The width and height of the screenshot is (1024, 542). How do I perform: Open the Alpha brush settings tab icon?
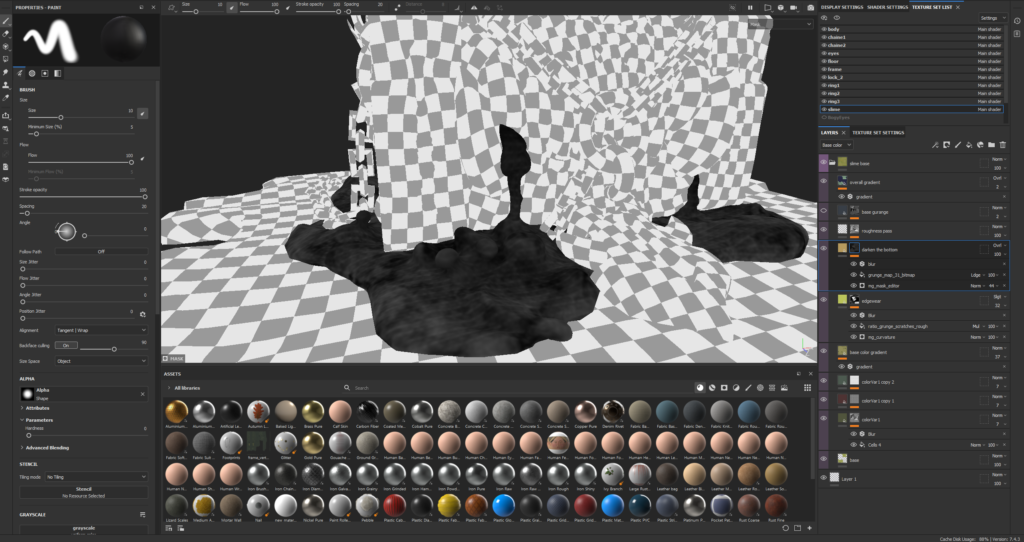click(x=32, y=74)
